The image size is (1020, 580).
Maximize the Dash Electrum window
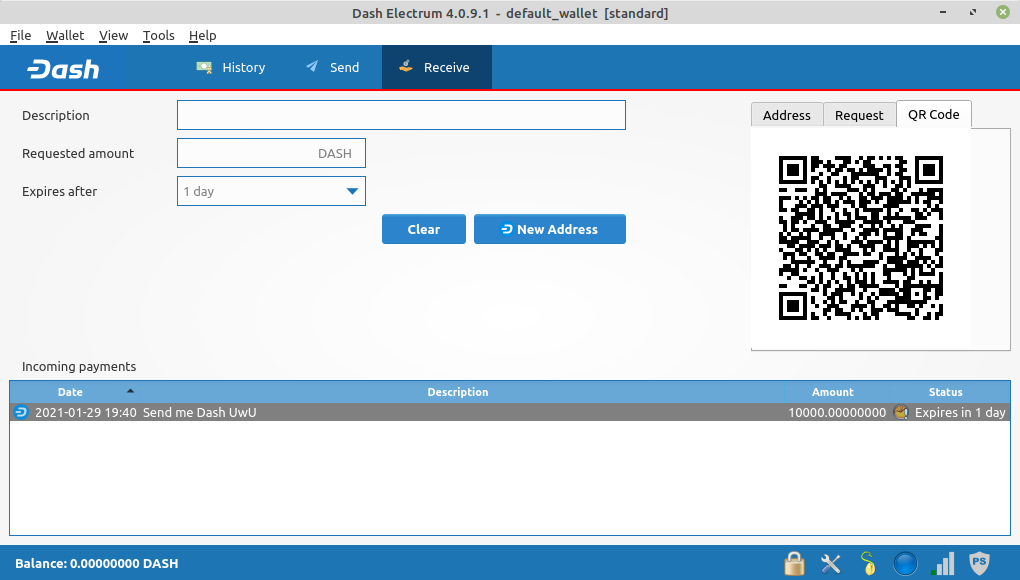pos(973,12)
